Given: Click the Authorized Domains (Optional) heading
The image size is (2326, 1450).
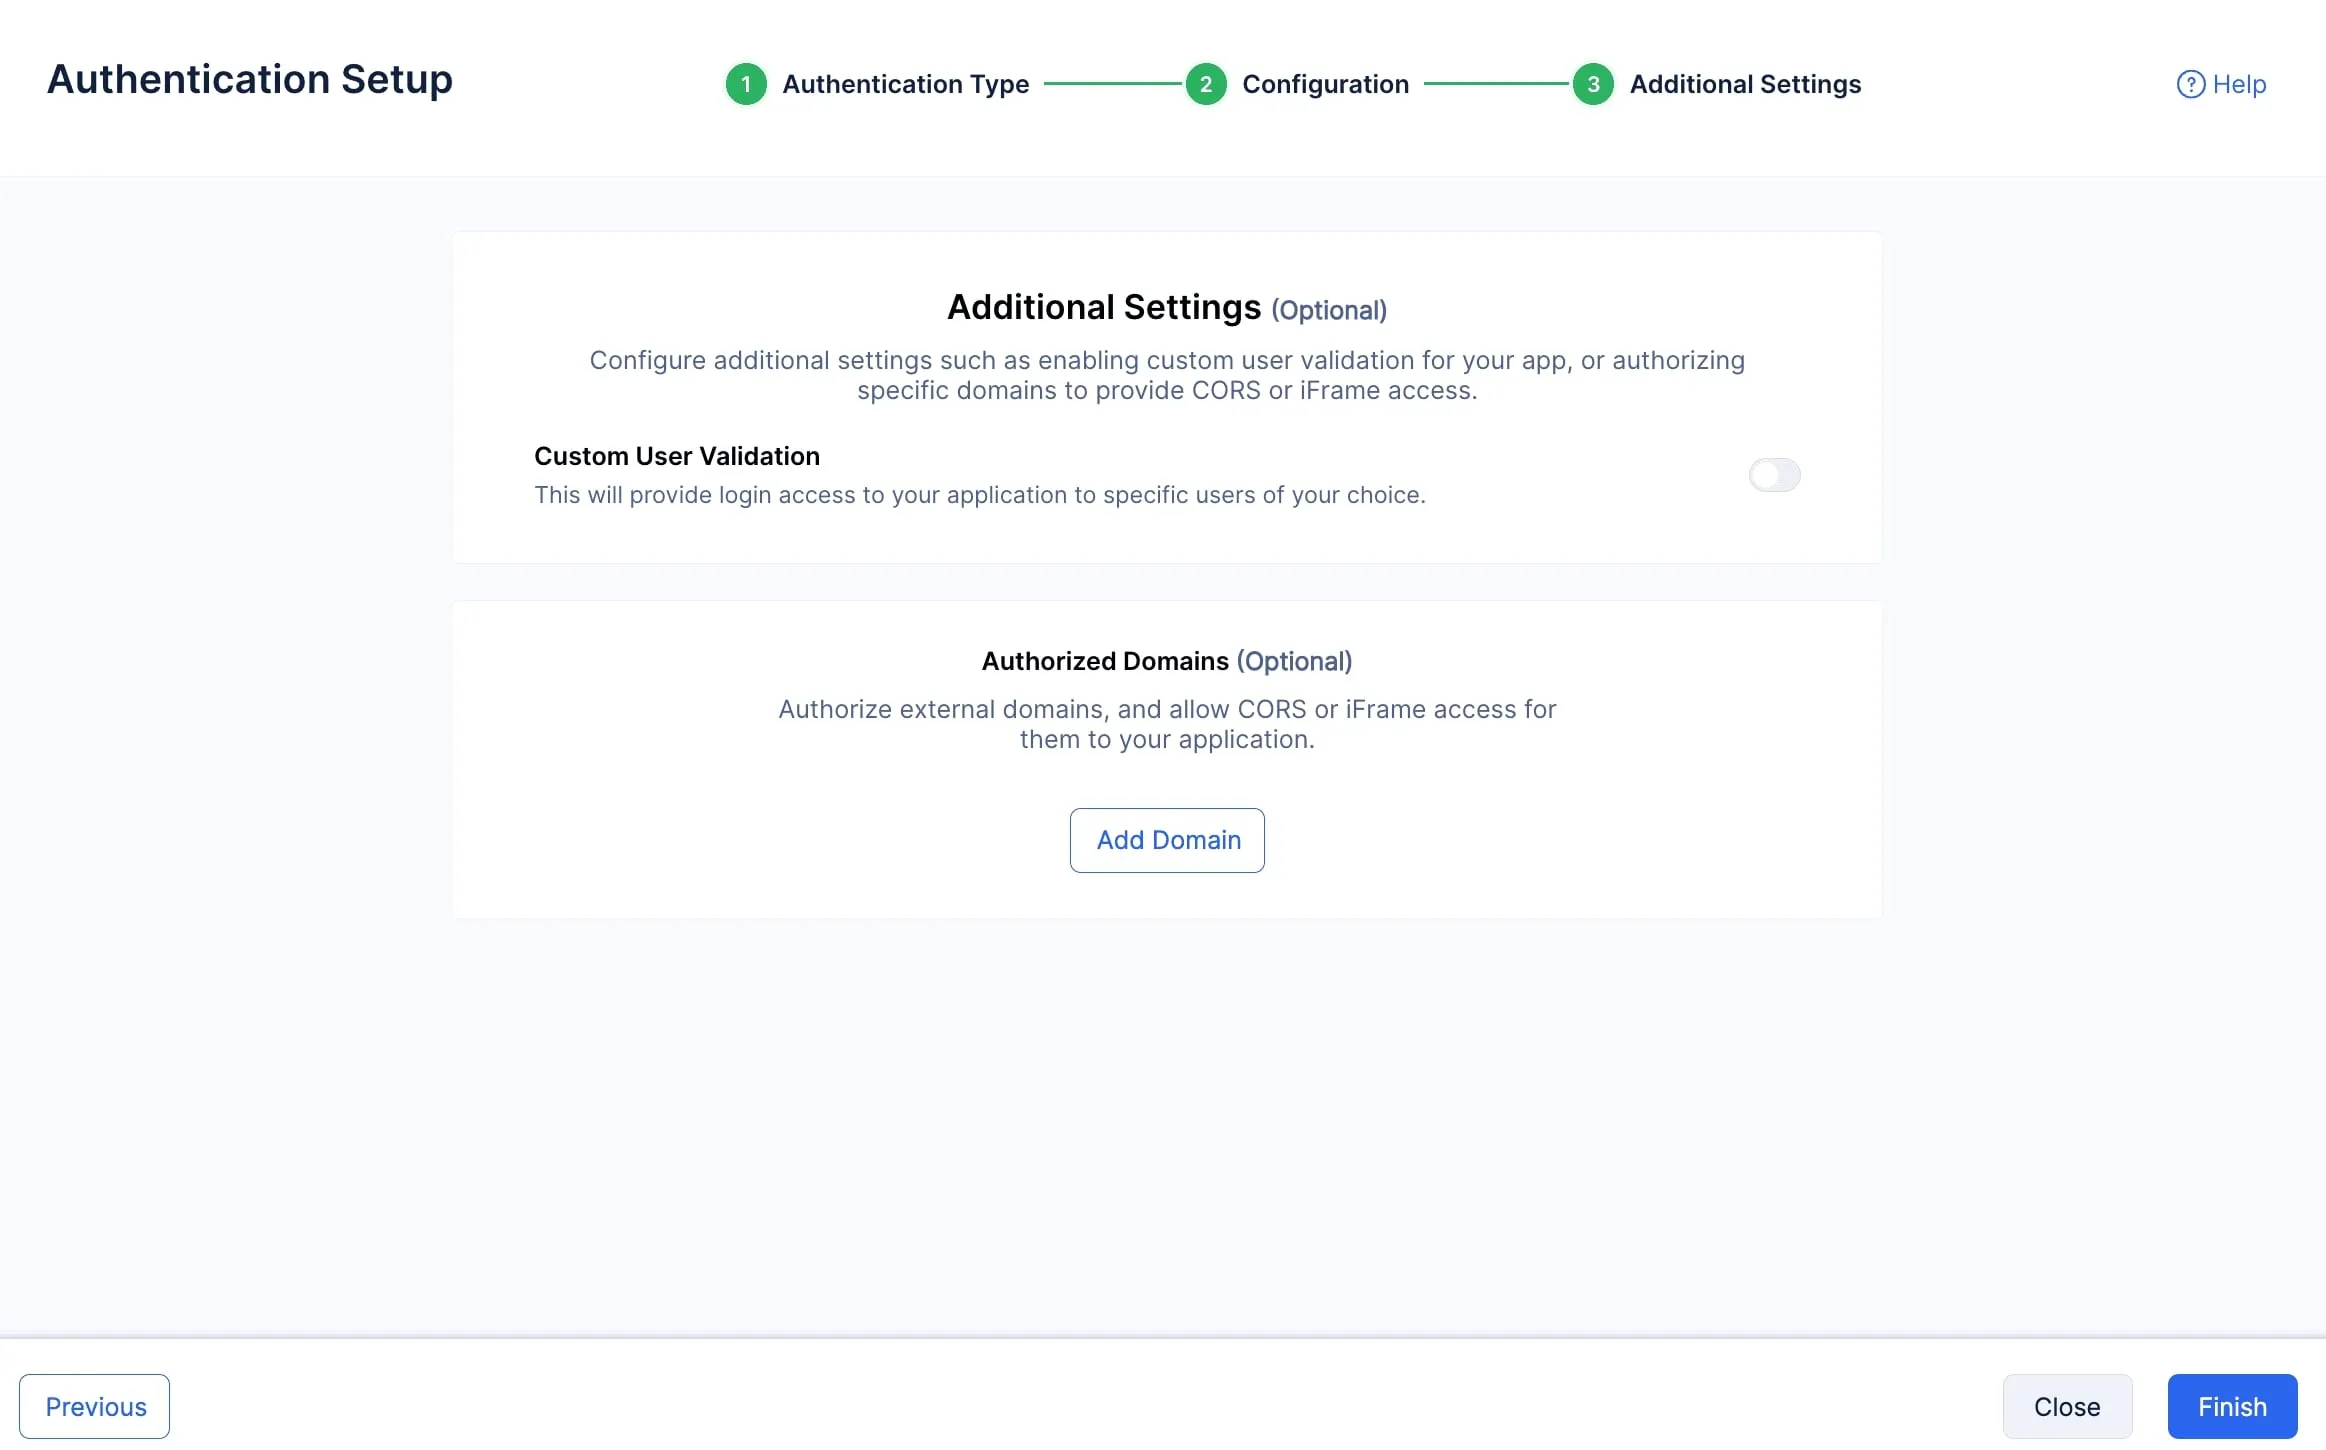Looking at the screenshot, I should (1167, 661).
